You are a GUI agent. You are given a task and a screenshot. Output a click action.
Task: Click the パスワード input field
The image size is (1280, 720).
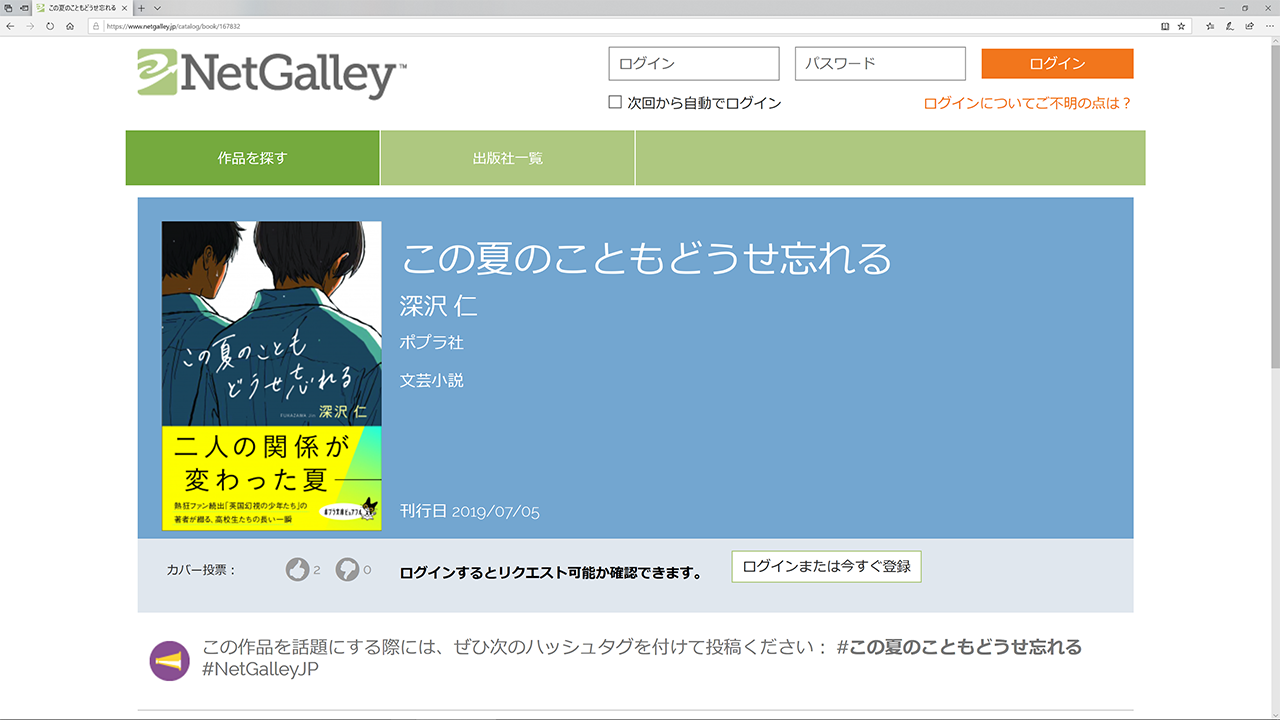pos(880,63)
